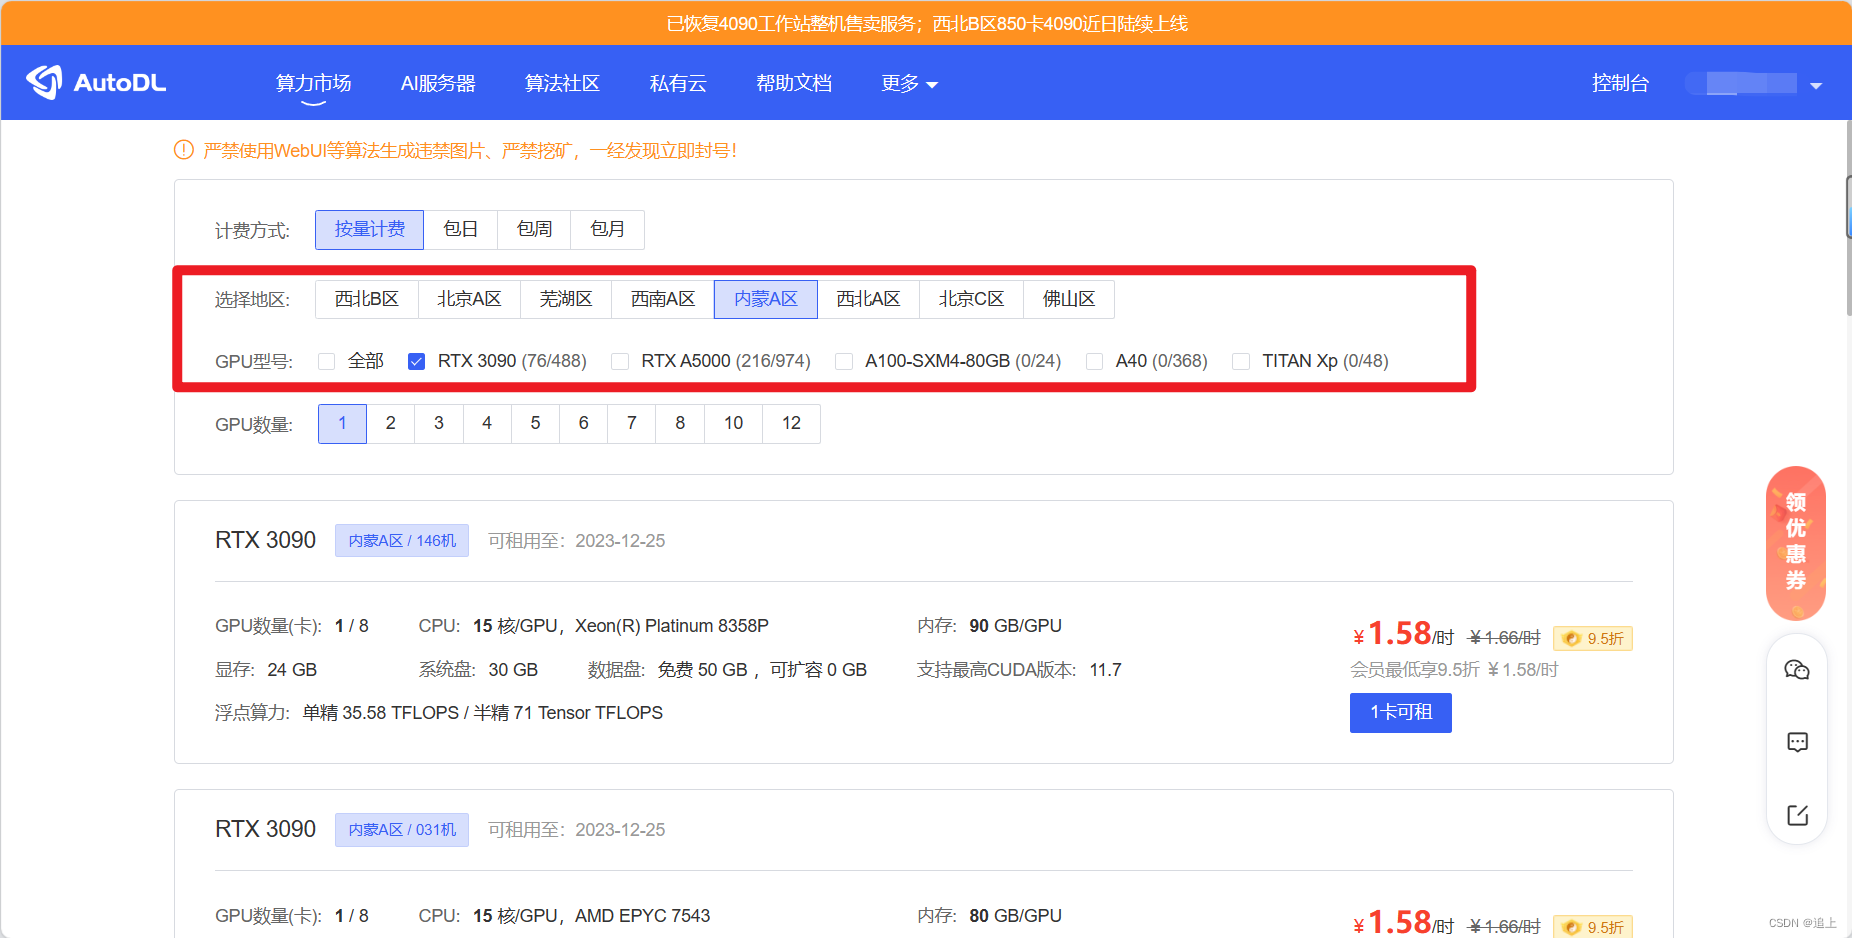This screenshot has width=1852, height=938.
Task: Choose the 西南A区 region
Action: [663, 299]
